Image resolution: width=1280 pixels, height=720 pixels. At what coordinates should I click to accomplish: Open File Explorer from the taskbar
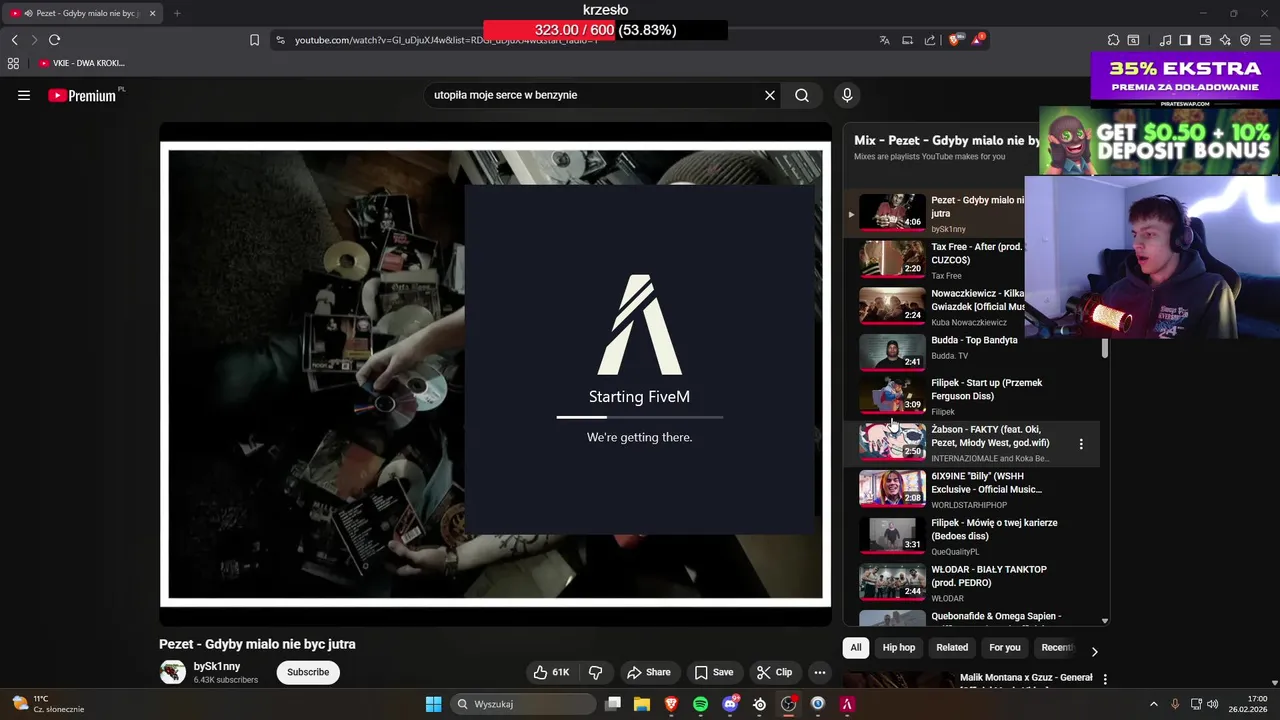642,704
